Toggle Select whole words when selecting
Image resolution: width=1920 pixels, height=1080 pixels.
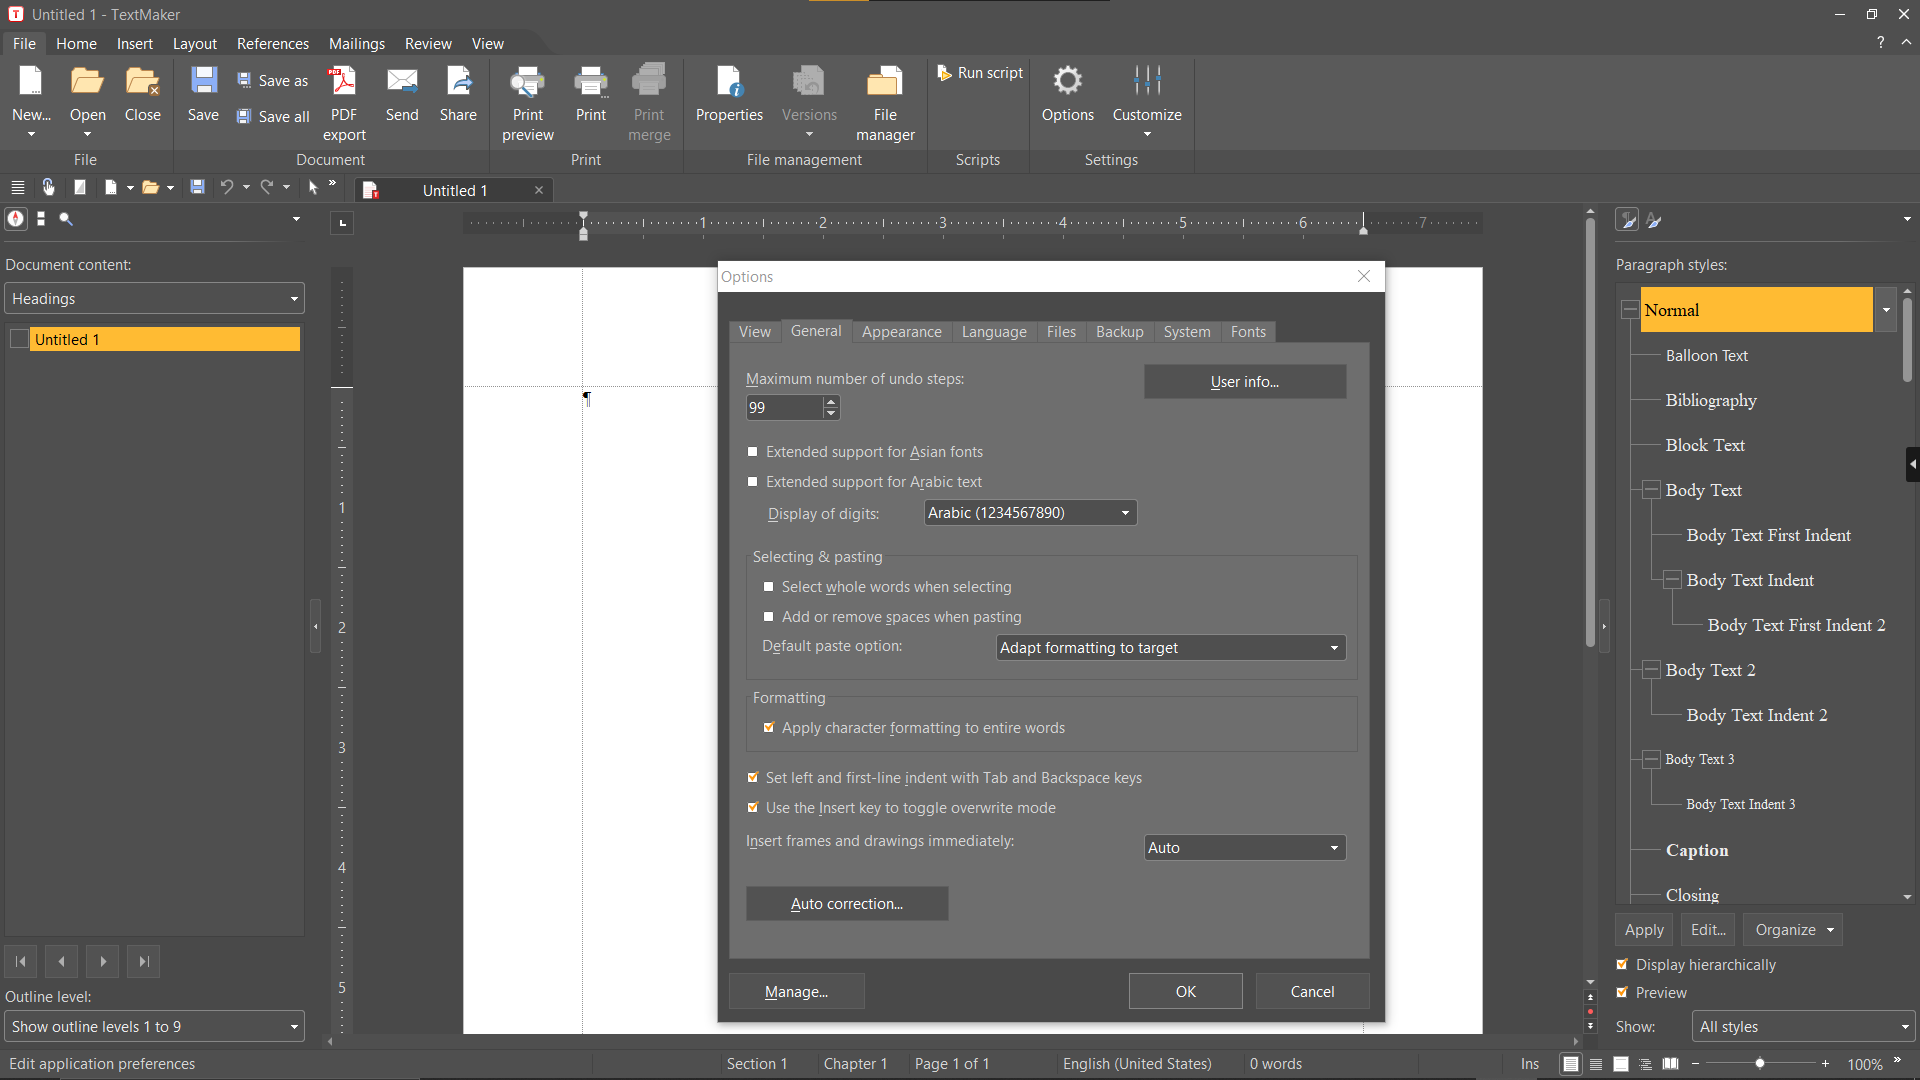coord(769,587)
